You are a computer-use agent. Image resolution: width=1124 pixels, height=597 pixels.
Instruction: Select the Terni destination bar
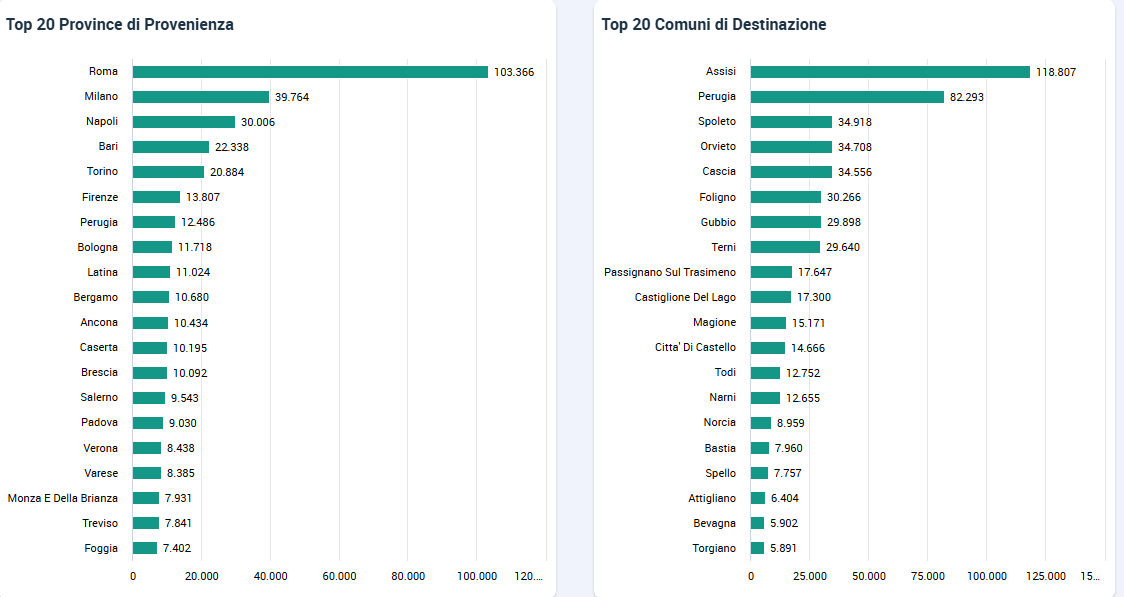(x=785, y=247)
